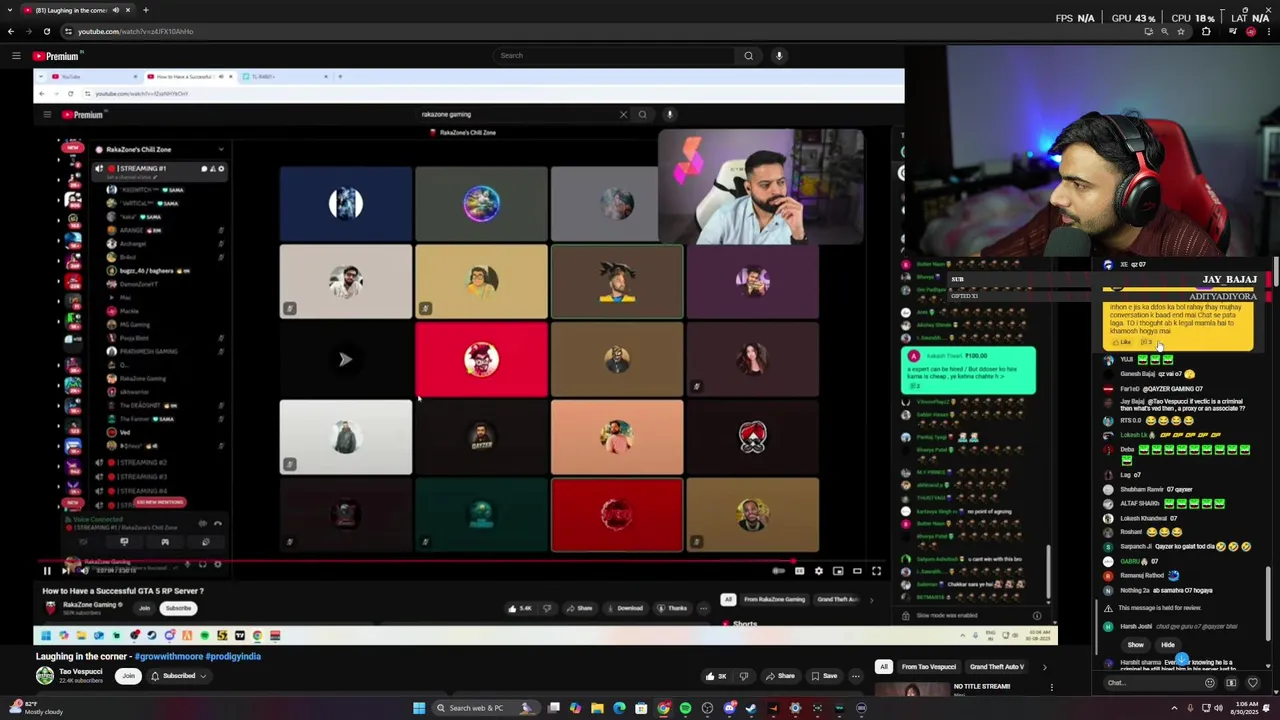Click Subscribe under RakaZone Gaming in video
Screen dimensions: 1280x720
pyautogui.click(x=178, y=608)
